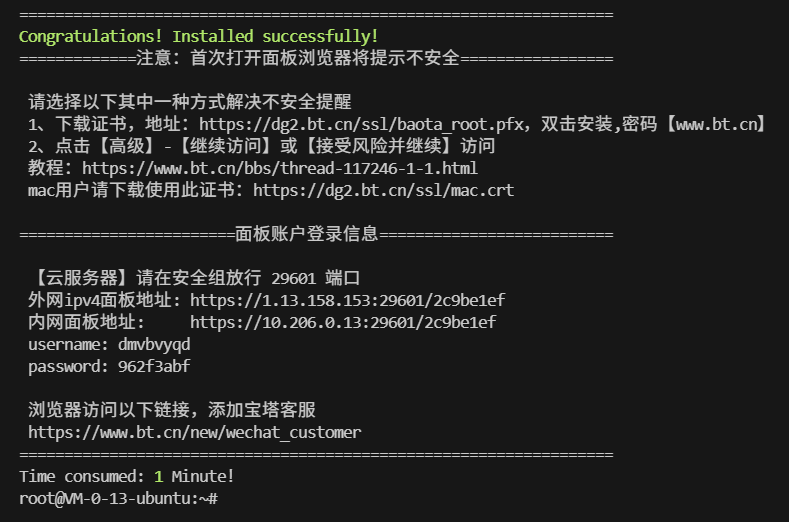Open the bbs thread-117246 tutorial link

pyautogui.click(x=280, y=168)
